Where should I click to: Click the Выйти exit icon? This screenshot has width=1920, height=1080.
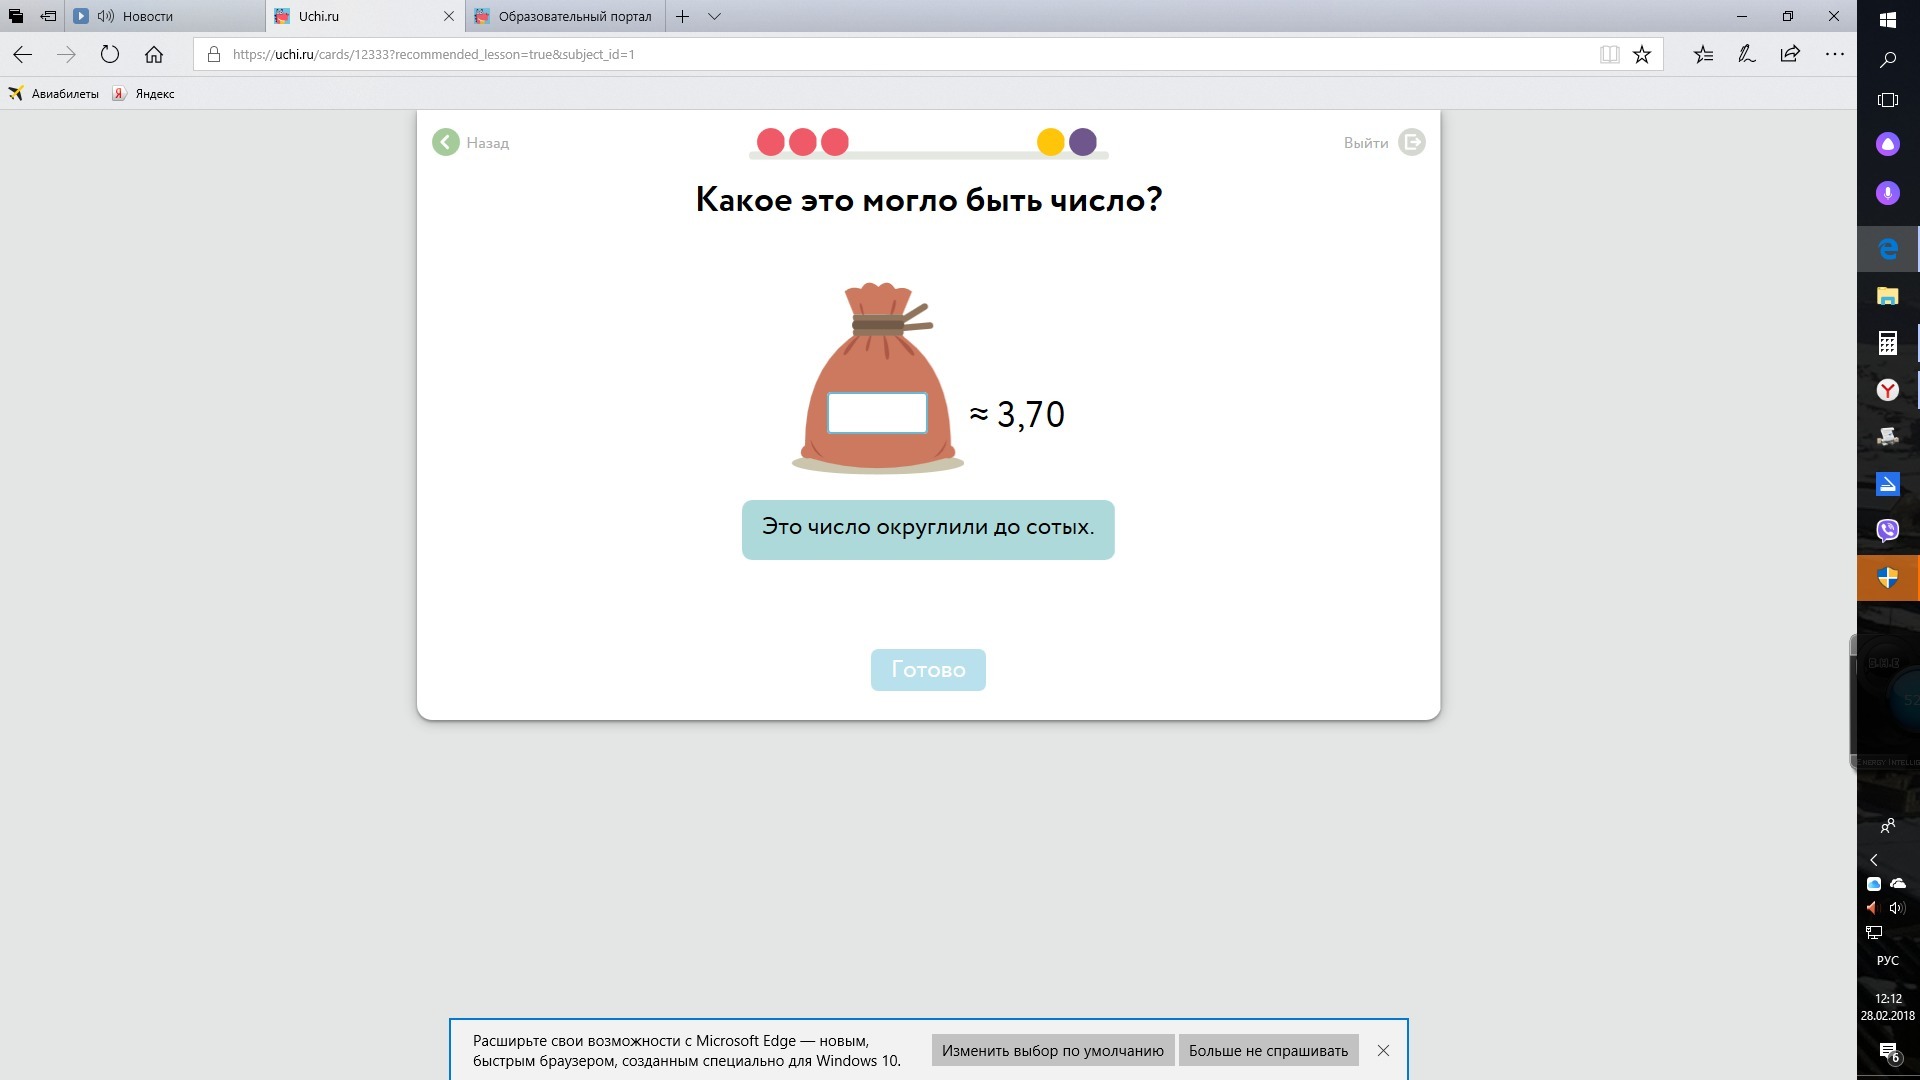tap(1411, 142)
